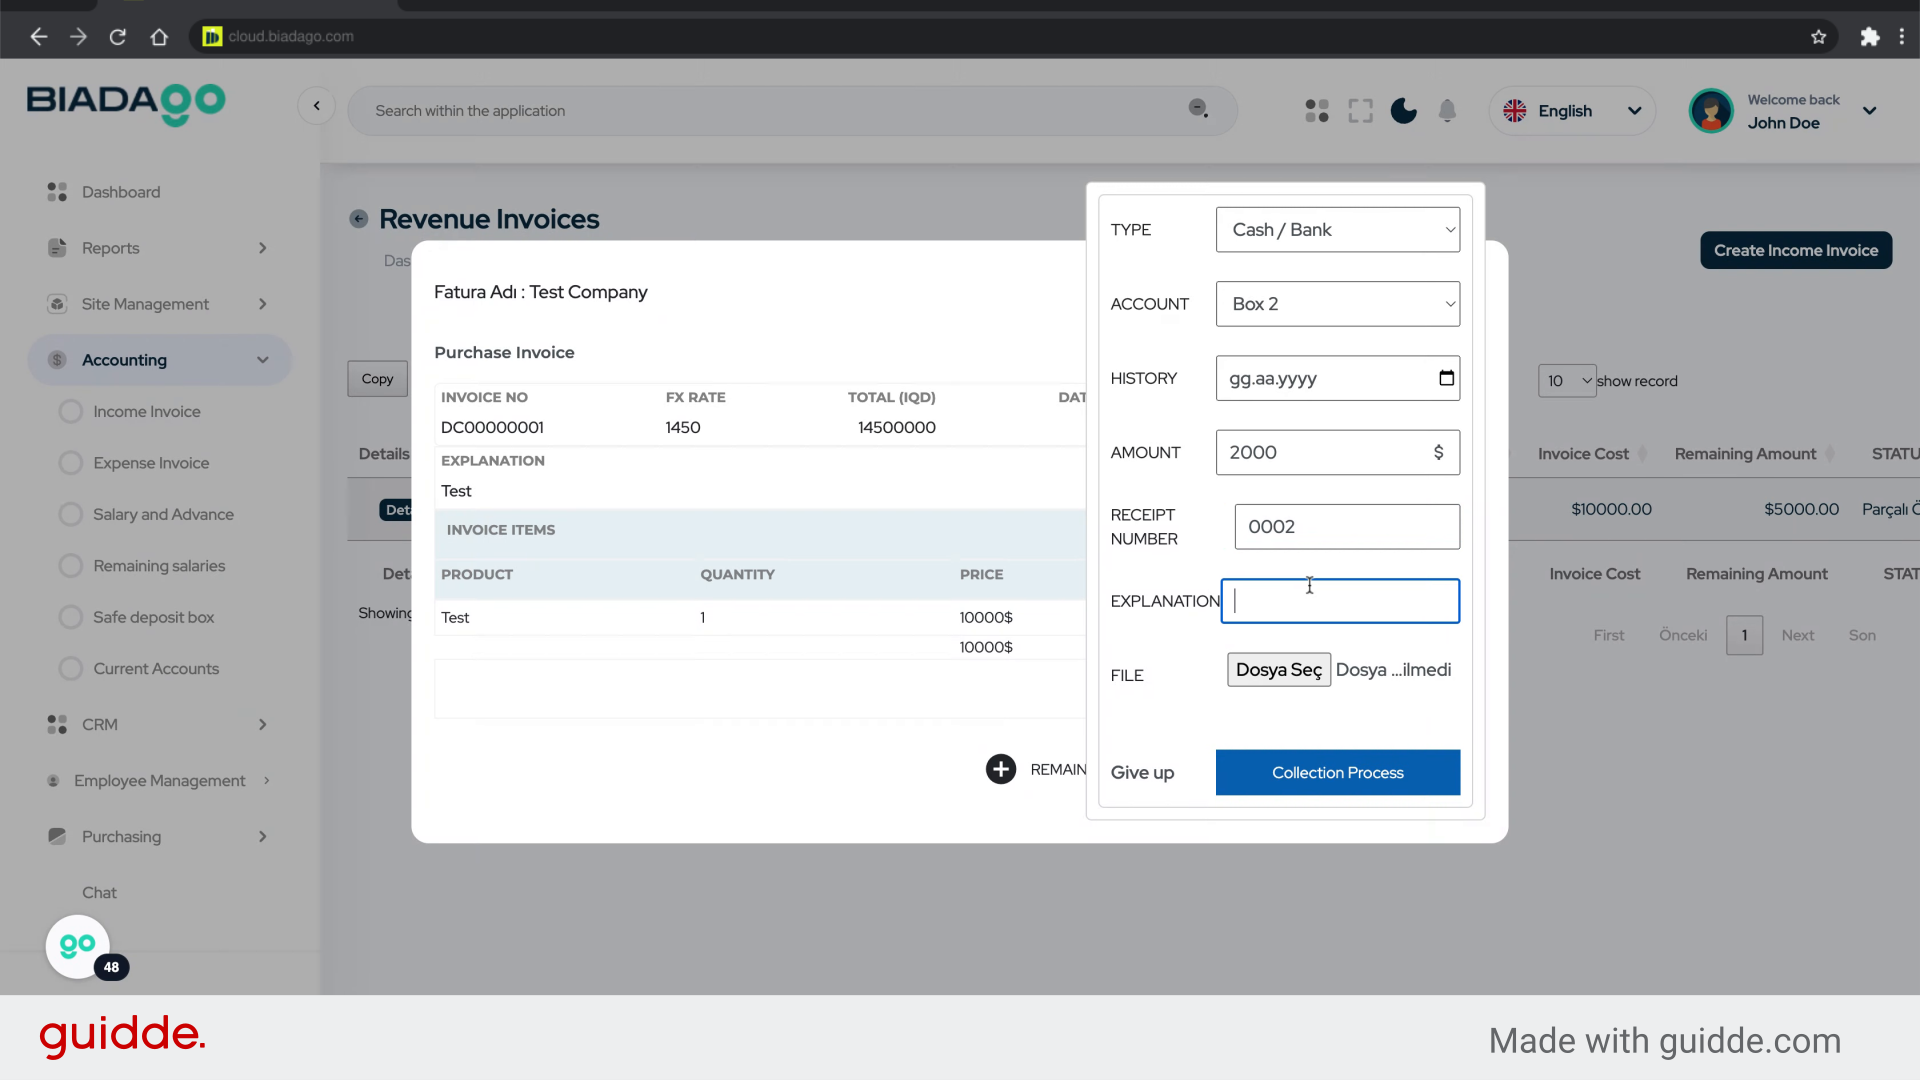
Task: Click the Dosya Seç file chooser button
Action: (x=1278, y=670)
